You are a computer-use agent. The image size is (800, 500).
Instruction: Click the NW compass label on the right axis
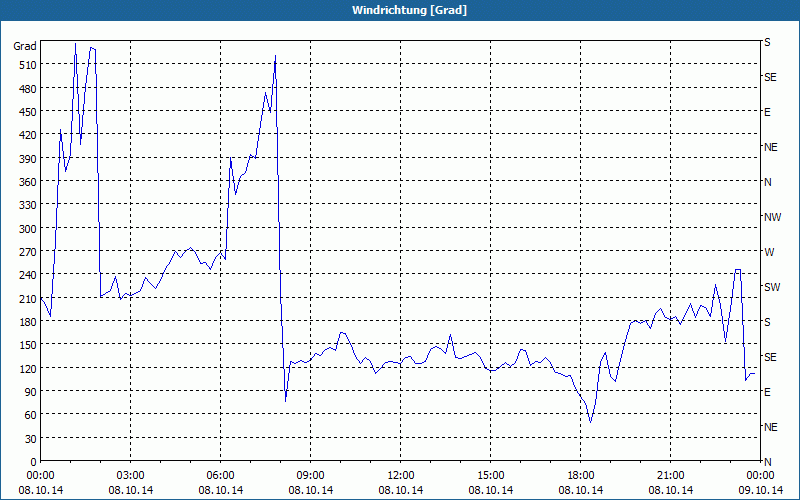(772, 217)
